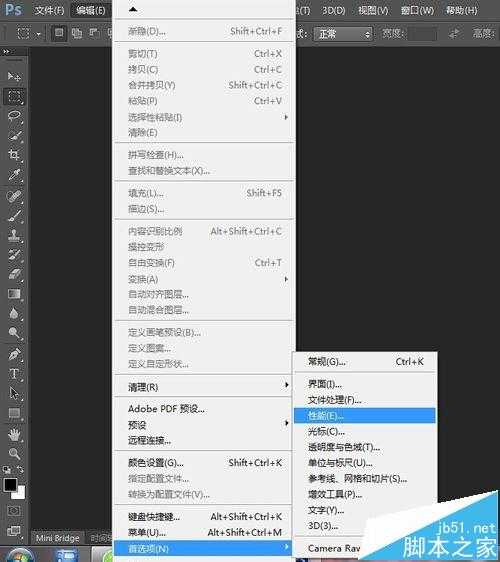Screen dimensions: 500x562
Task: Choose 参考线、网格和切片(S)... preferences
Action: tap(365, 479)
